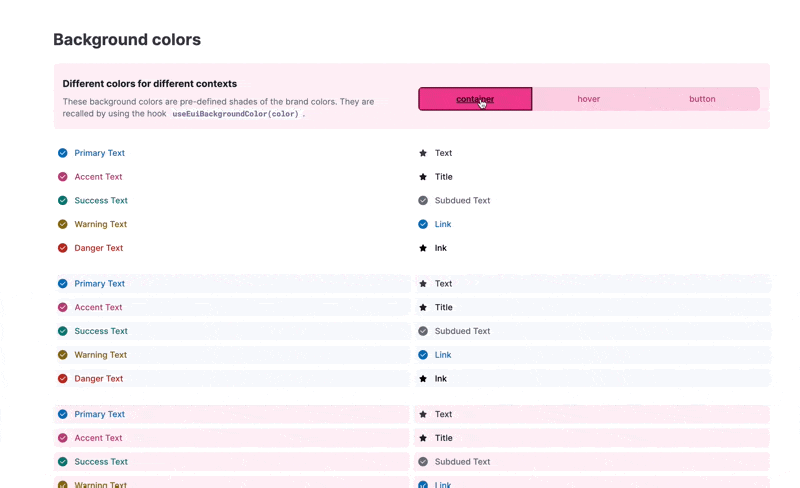
Task: Click the check icon beside Link in the gray-shaded list
Action: [x=423, y=355]
